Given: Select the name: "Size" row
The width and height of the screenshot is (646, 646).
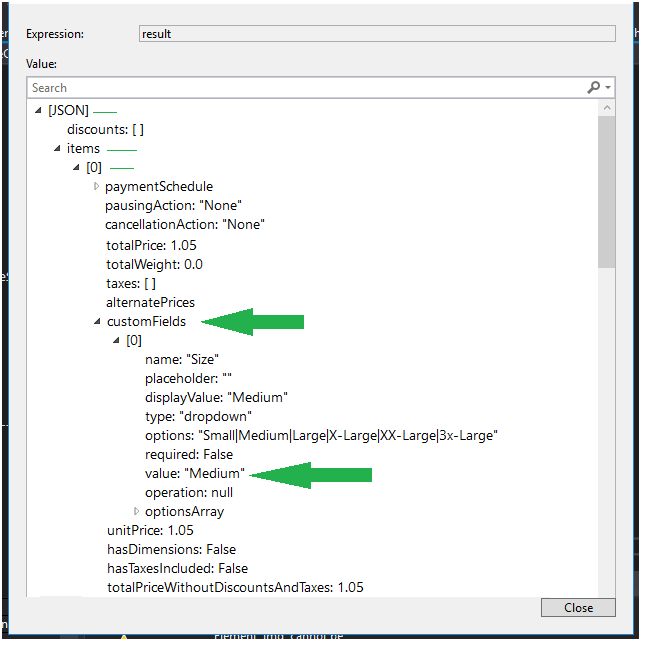Looking at the screenshot, I should click(x=182, y=359).
